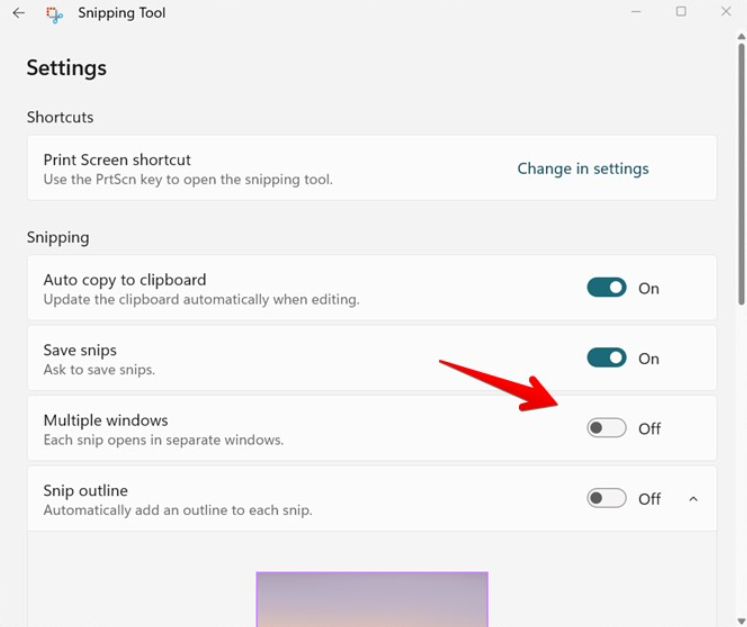This screenshot has height=627, width=747.
Task: Click the Multiple windows label
Action: pyautogui.click(x=106, y=420)
